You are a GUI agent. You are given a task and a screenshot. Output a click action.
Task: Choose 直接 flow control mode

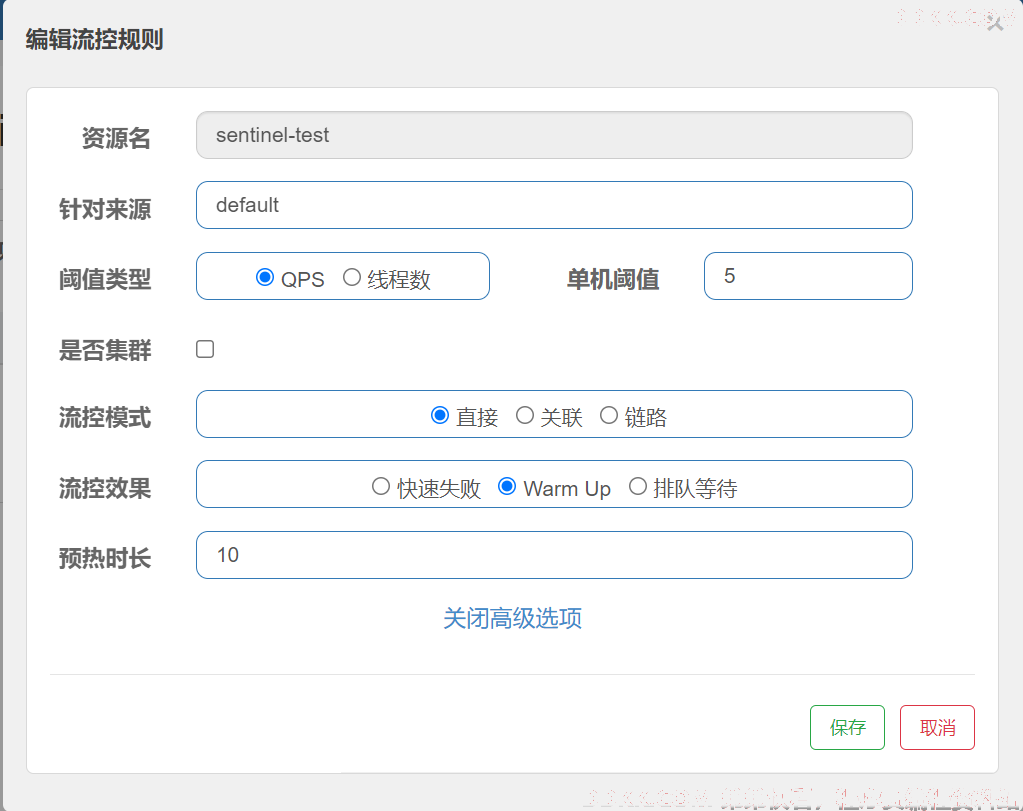(x=440, y=415)
